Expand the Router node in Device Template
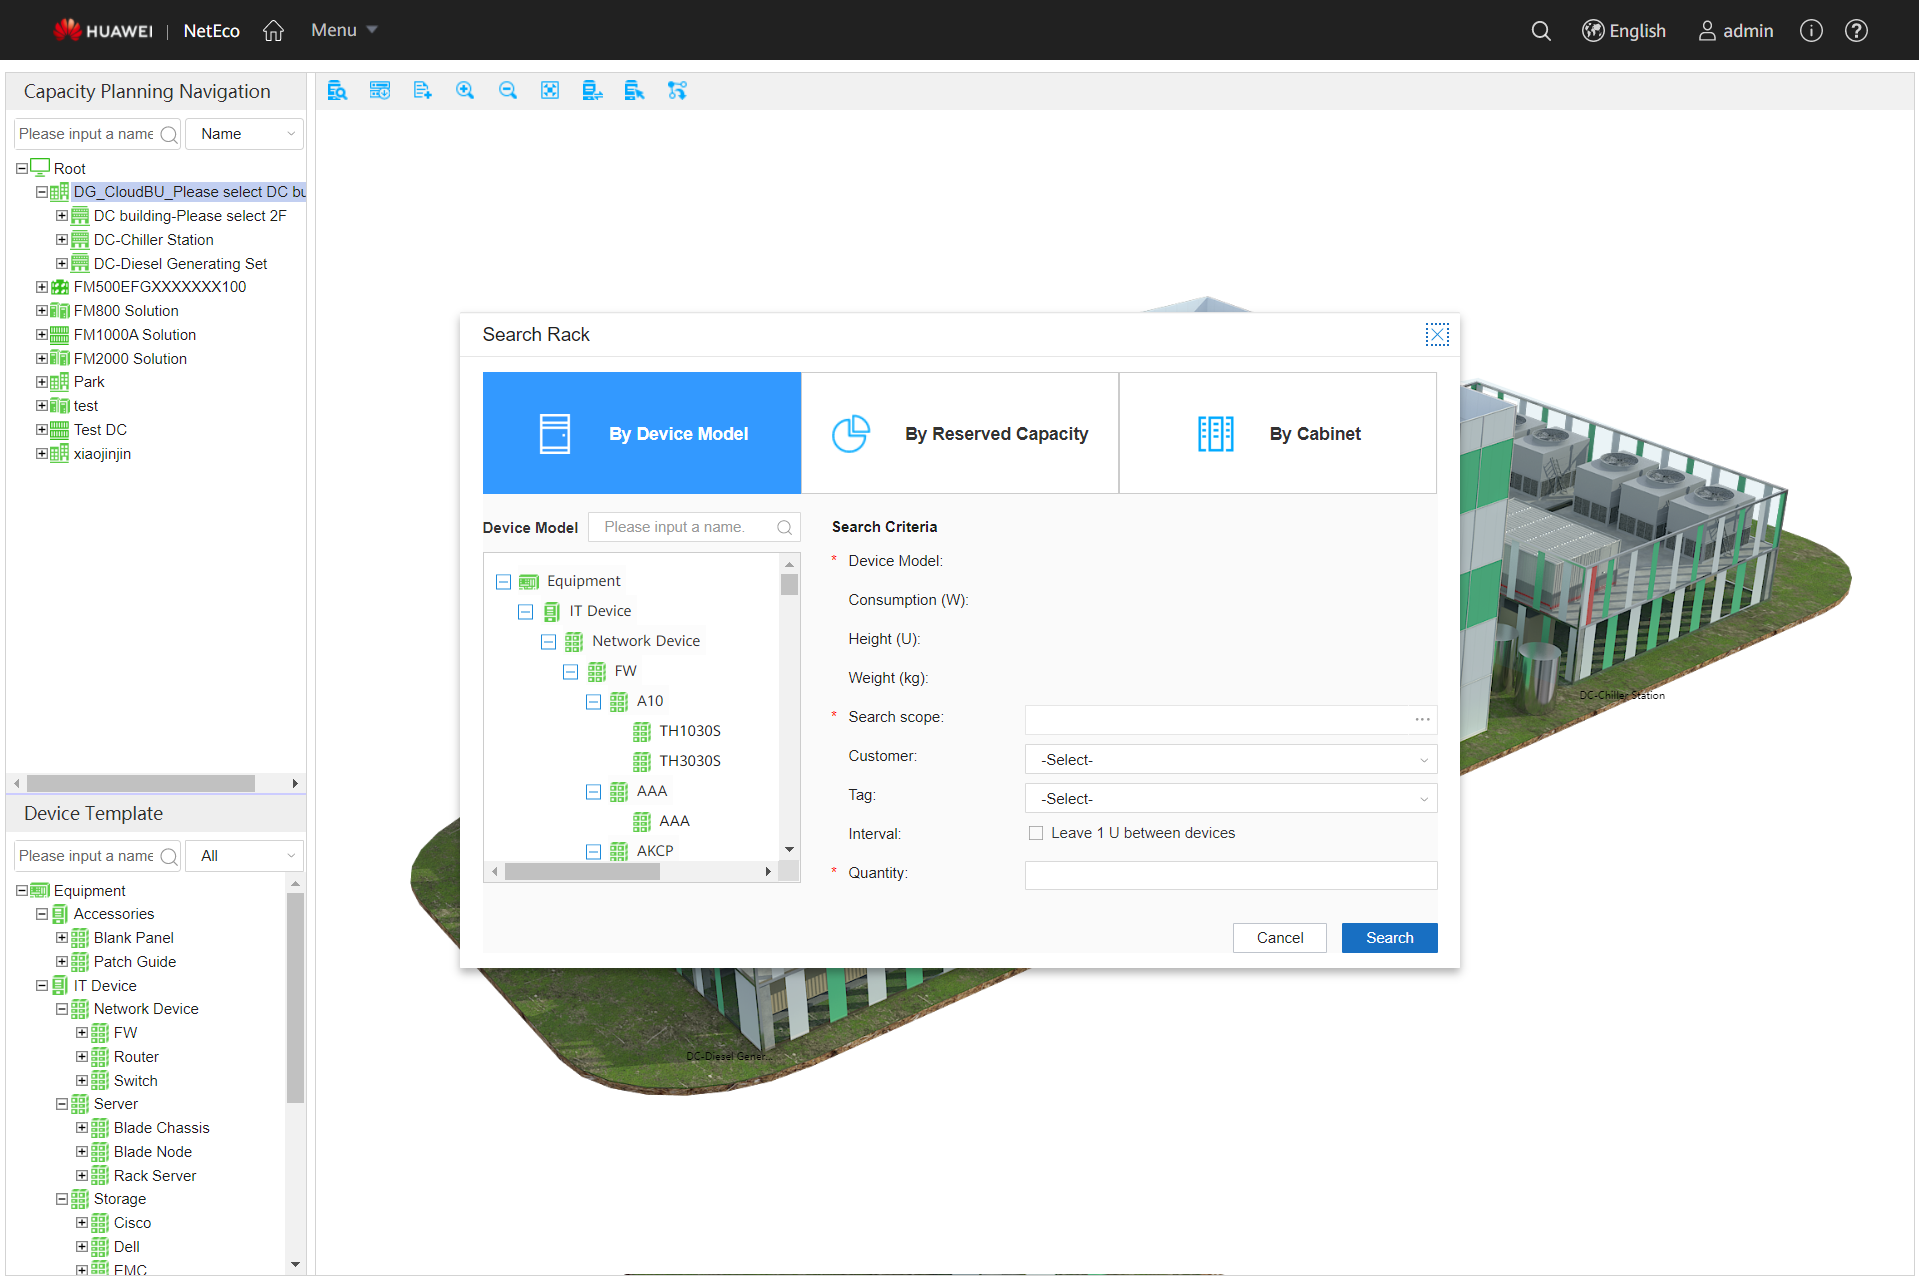The height and width of the screenshot is (1279, 1919). (x=82, y=1057)
